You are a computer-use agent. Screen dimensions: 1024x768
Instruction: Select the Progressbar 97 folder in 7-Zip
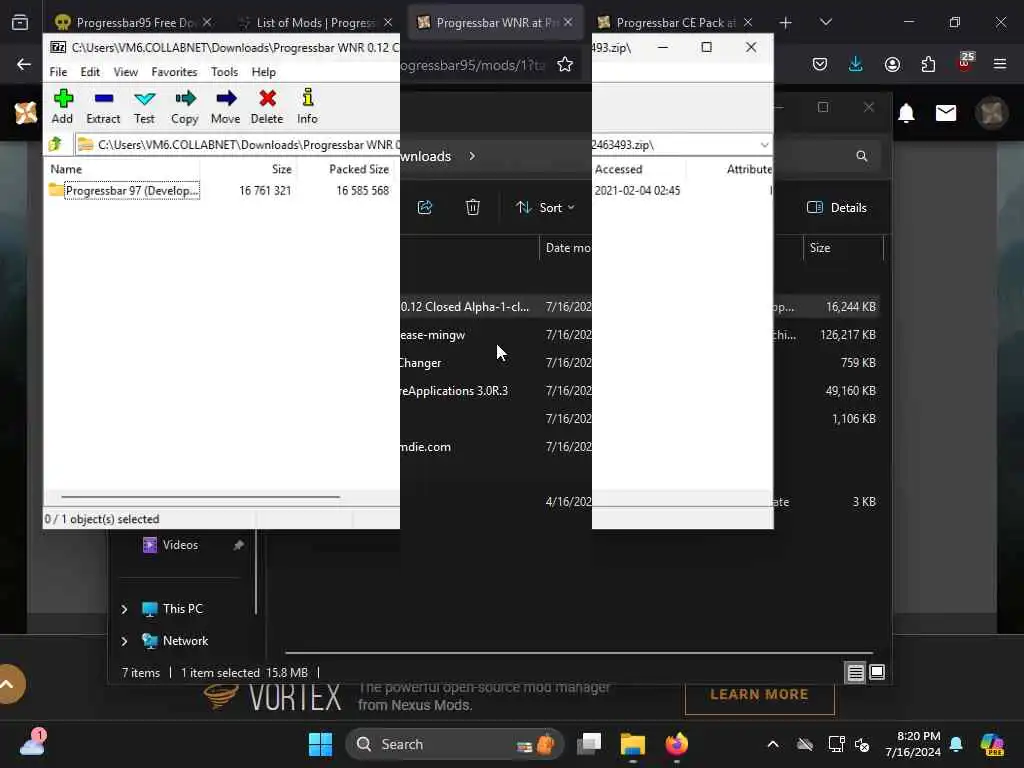coord(124,190)
